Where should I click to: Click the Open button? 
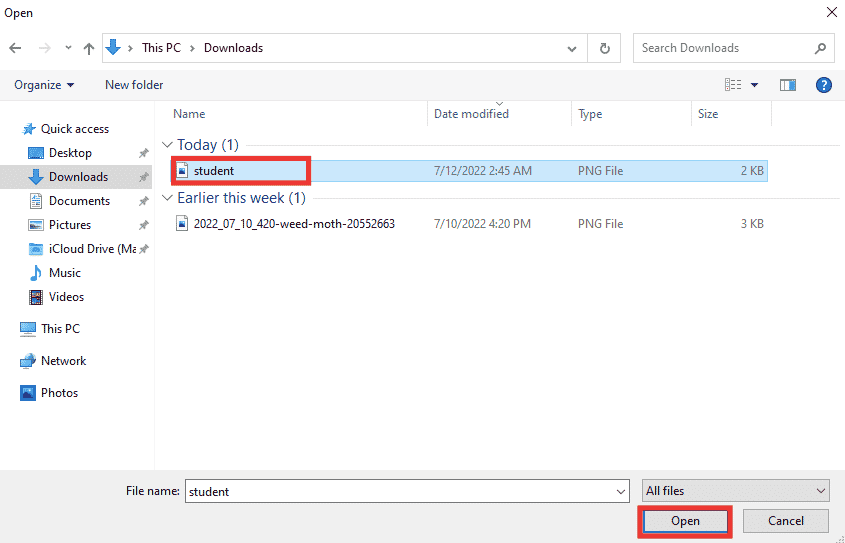click(685, 521)
